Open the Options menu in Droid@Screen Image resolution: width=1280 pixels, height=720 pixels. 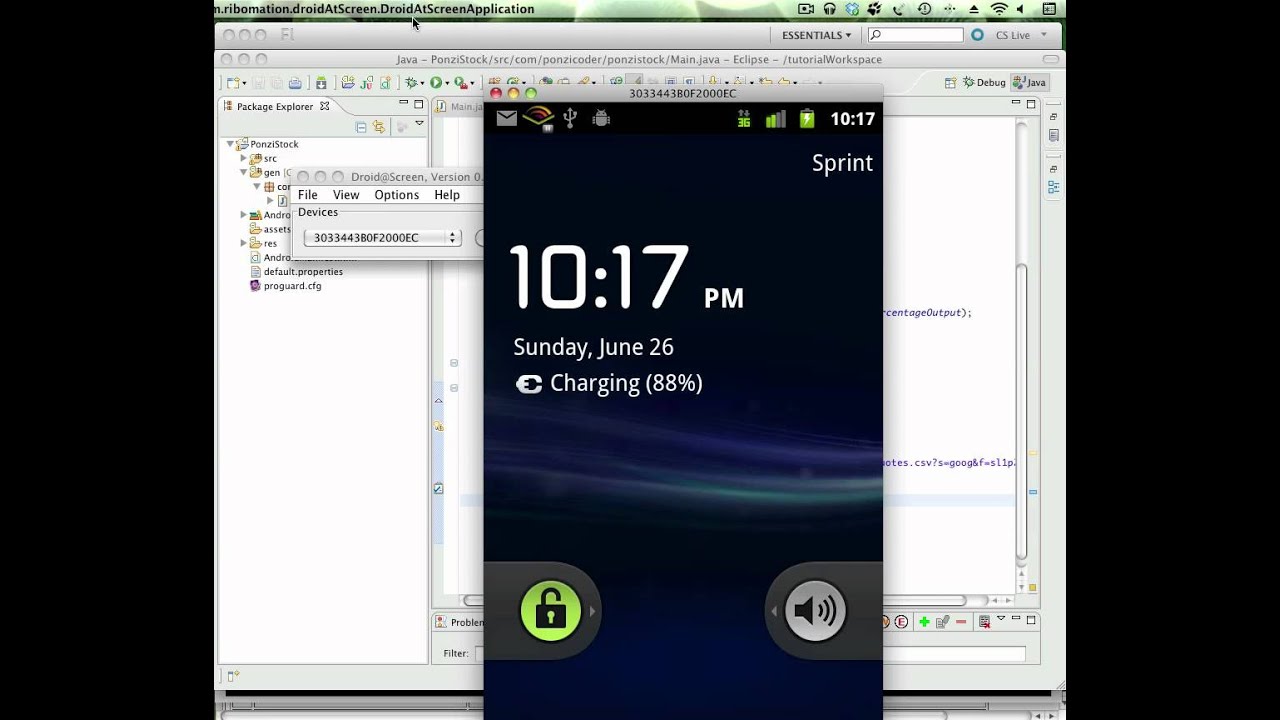[x=397, y=195]
